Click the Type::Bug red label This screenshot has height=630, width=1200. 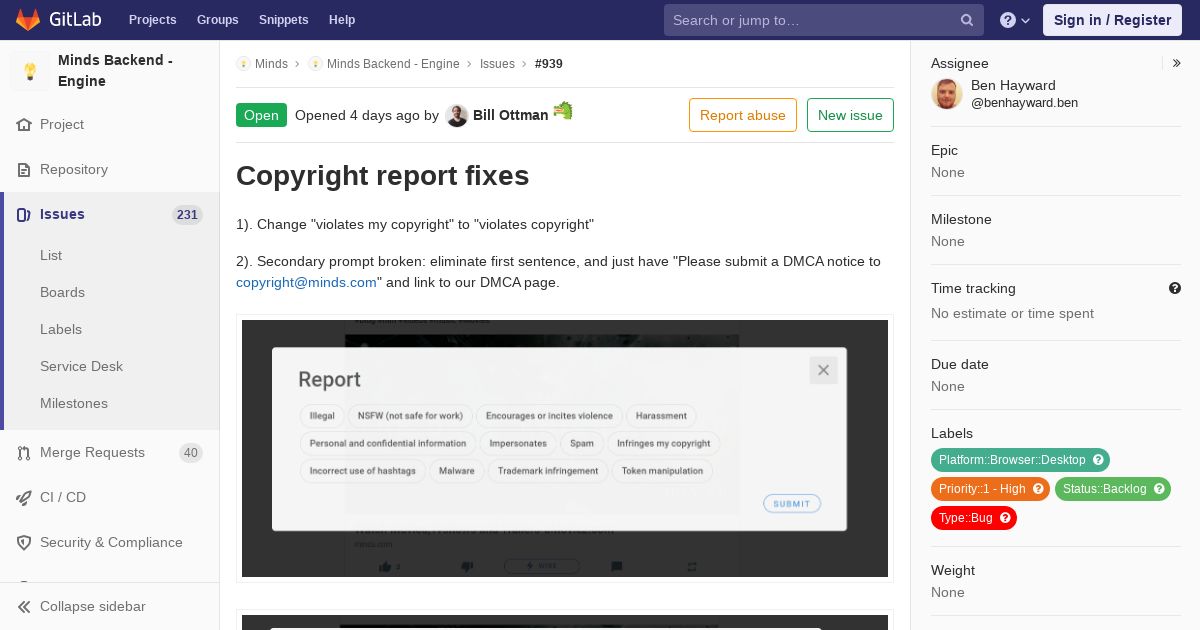click(x=965, y=518)
